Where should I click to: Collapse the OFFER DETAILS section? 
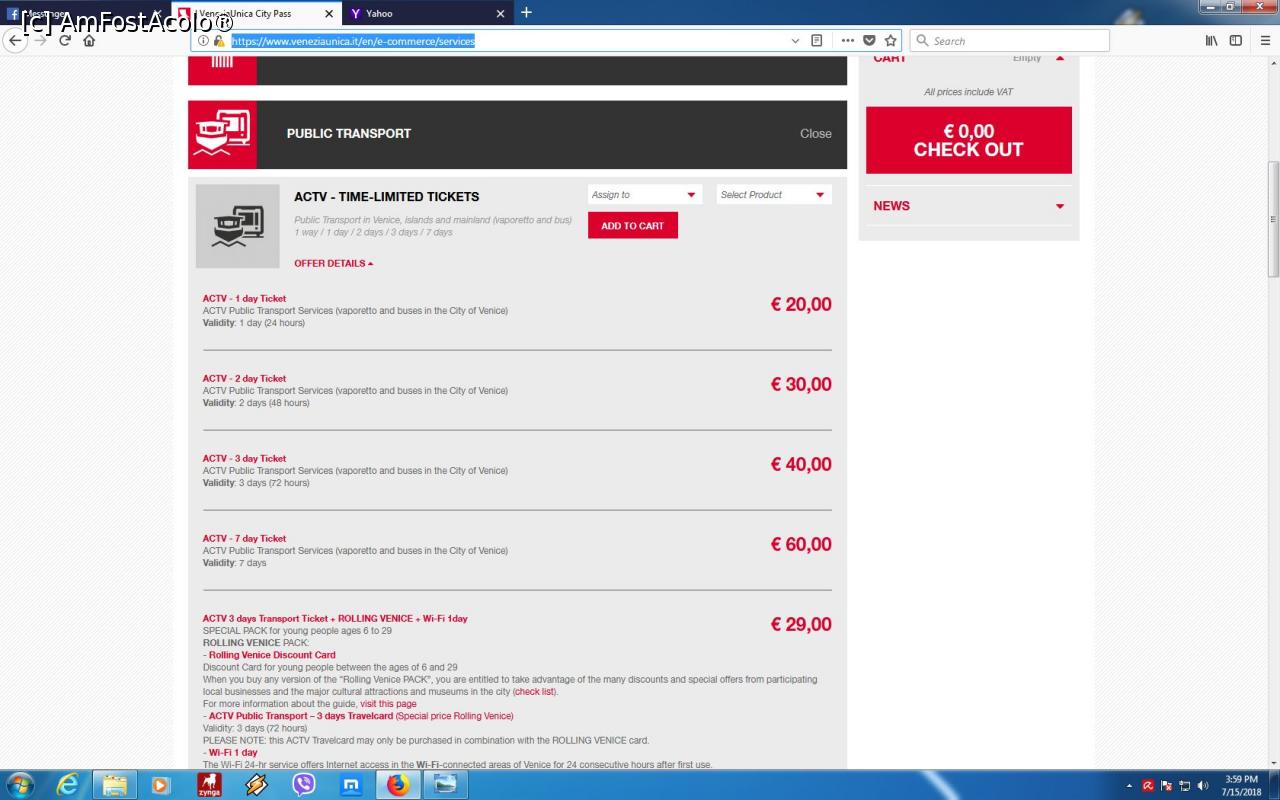pyautogui.click(x=333, y=264)
